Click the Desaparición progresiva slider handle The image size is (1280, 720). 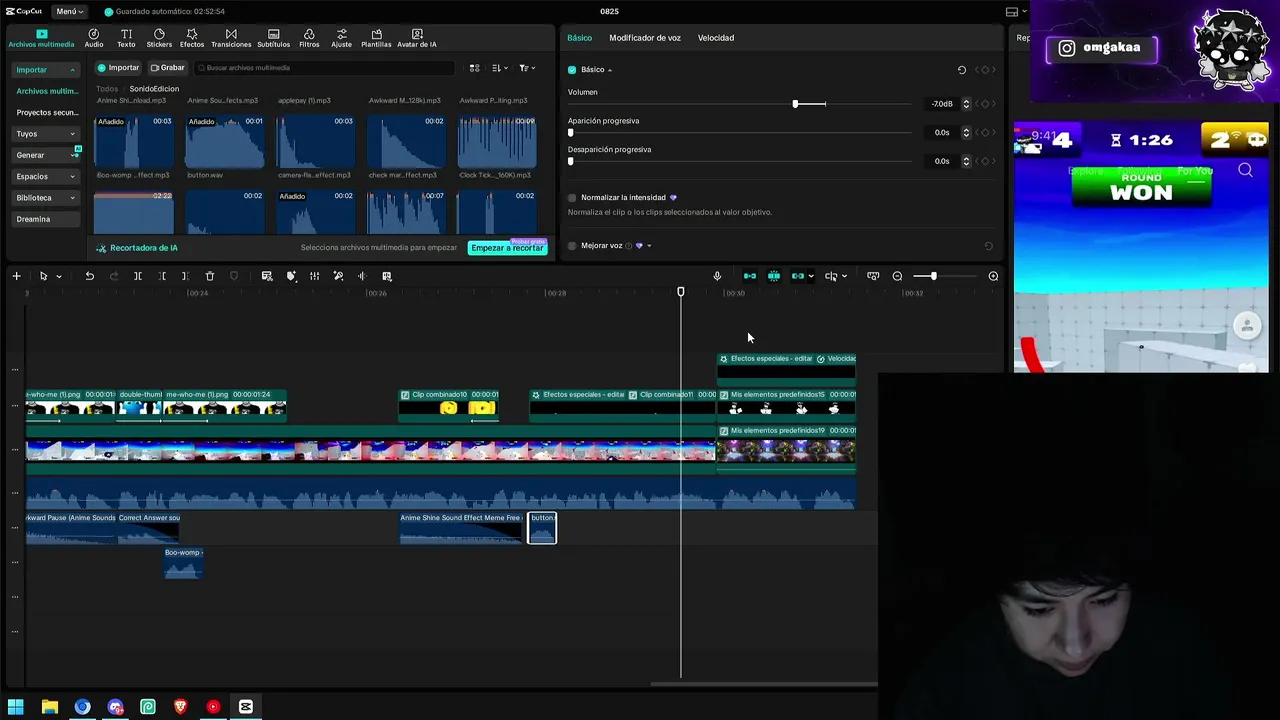click(x=571, y=161)
